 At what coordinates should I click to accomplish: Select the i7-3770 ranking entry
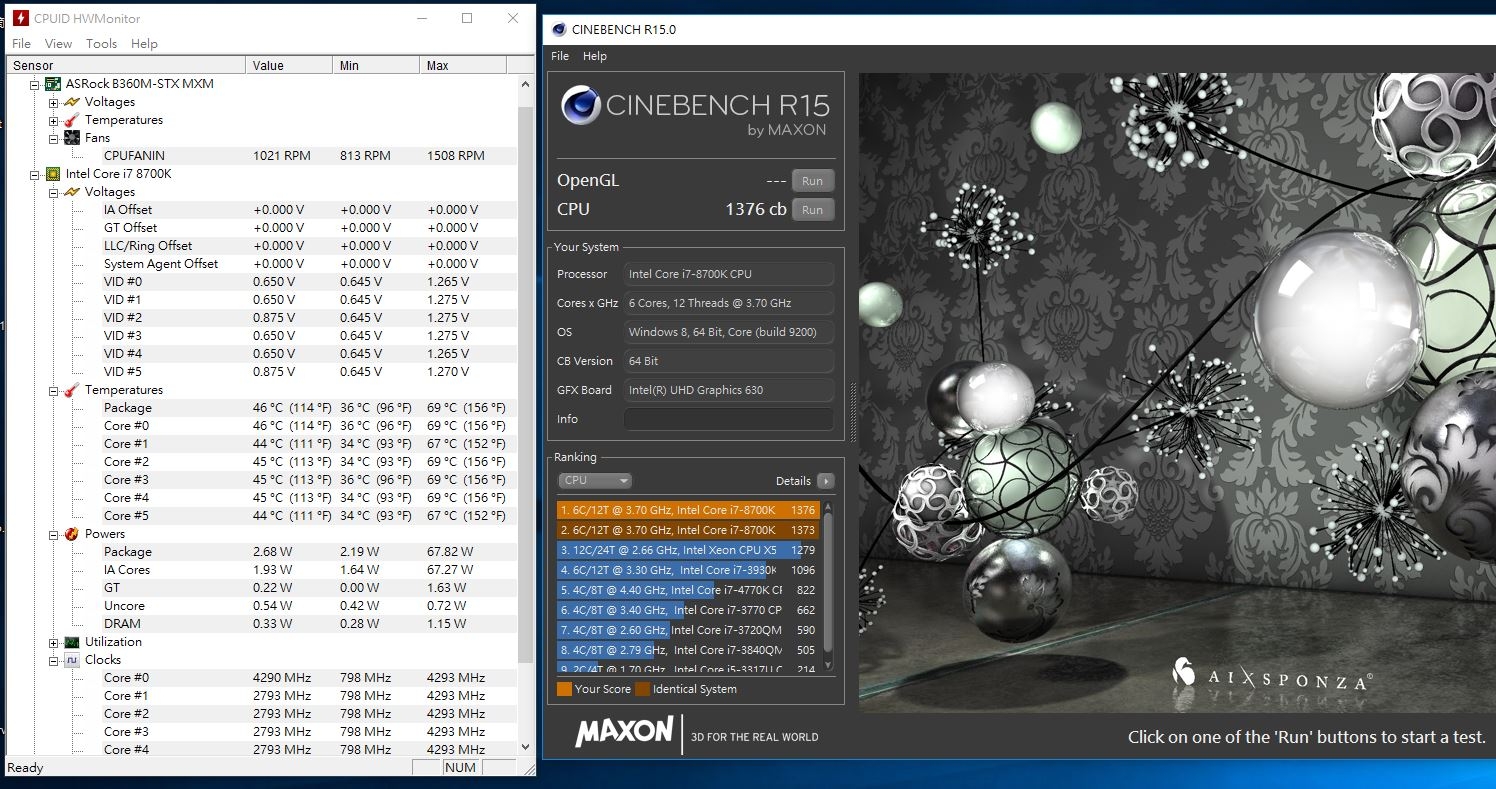point(688,610)
